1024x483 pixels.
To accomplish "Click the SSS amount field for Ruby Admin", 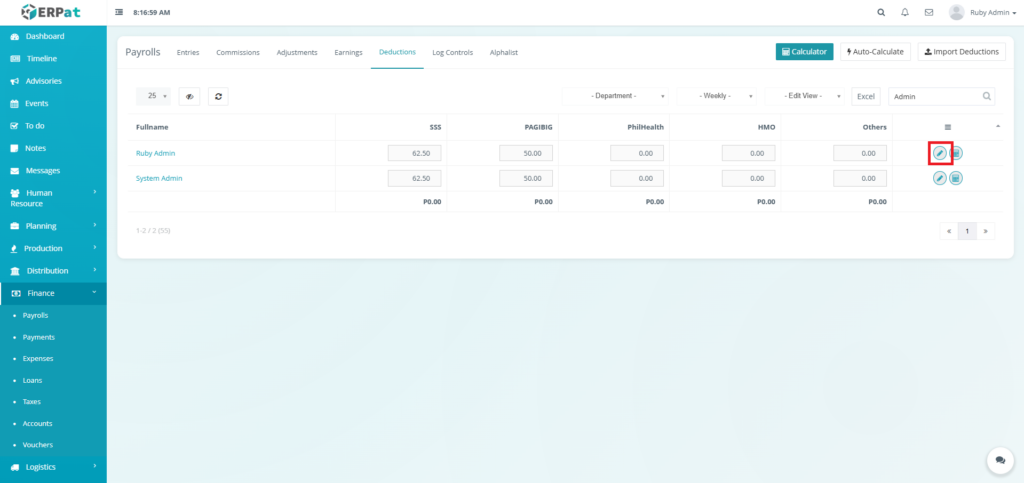I will click(x=414, y=153).
